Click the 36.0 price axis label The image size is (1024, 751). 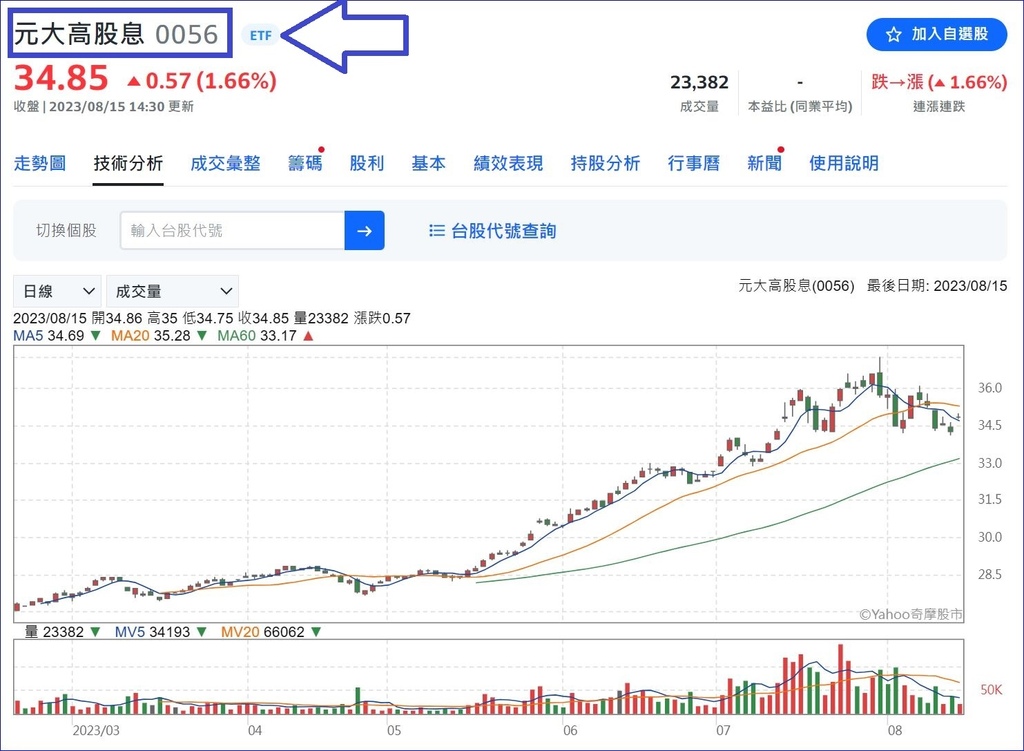click(990, 388)
